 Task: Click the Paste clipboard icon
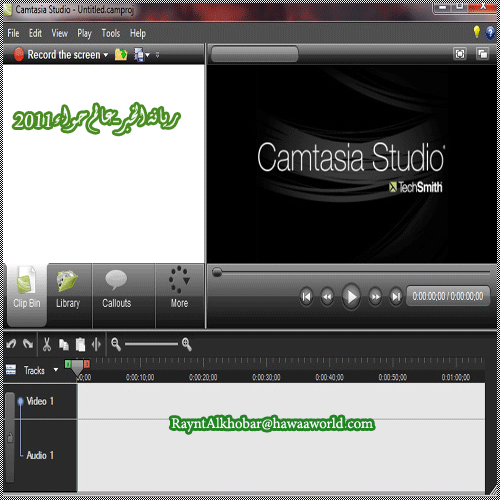(x=80, y=344)
